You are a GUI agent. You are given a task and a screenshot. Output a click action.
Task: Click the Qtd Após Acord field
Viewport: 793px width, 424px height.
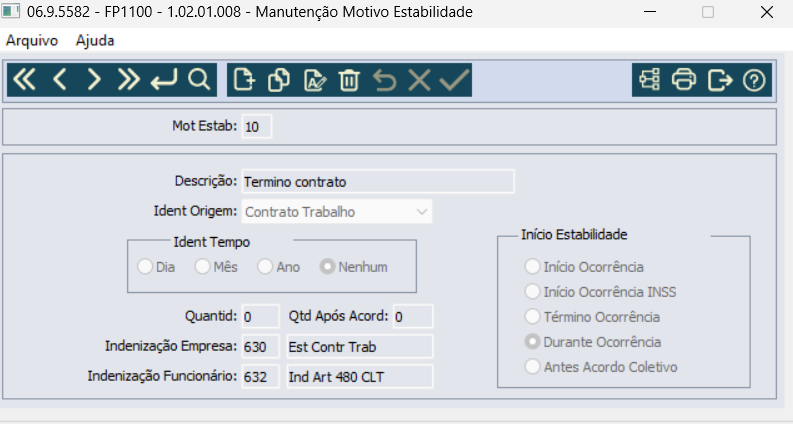click(413, 317)
